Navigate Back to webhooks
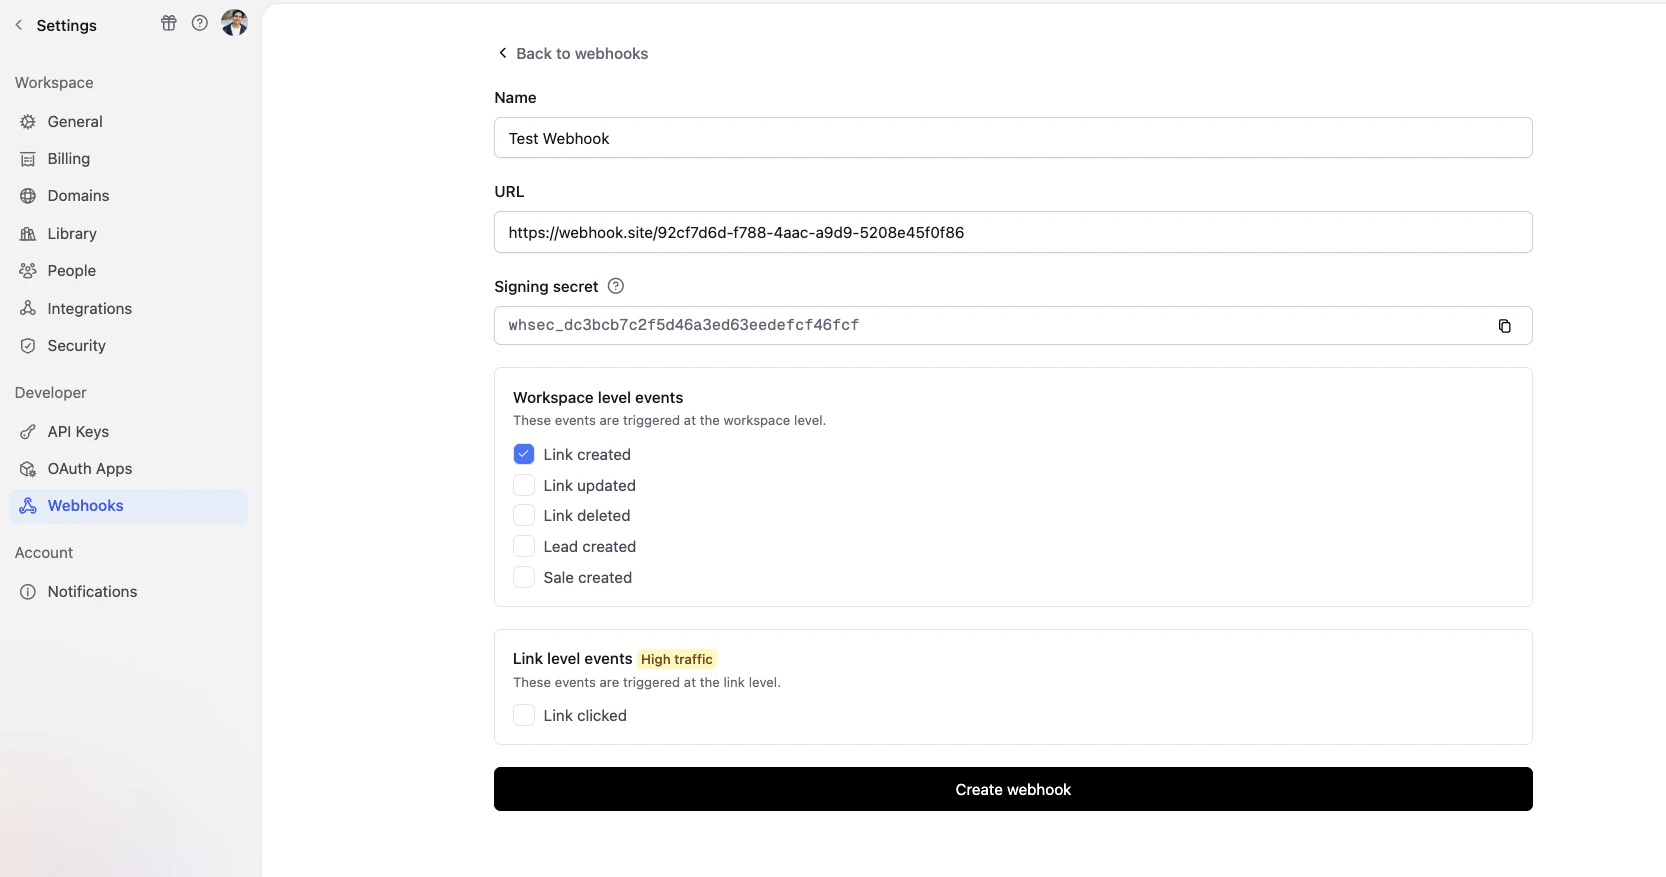The height and width of the screenshot is (877, 1666). (x=572, y=53)
